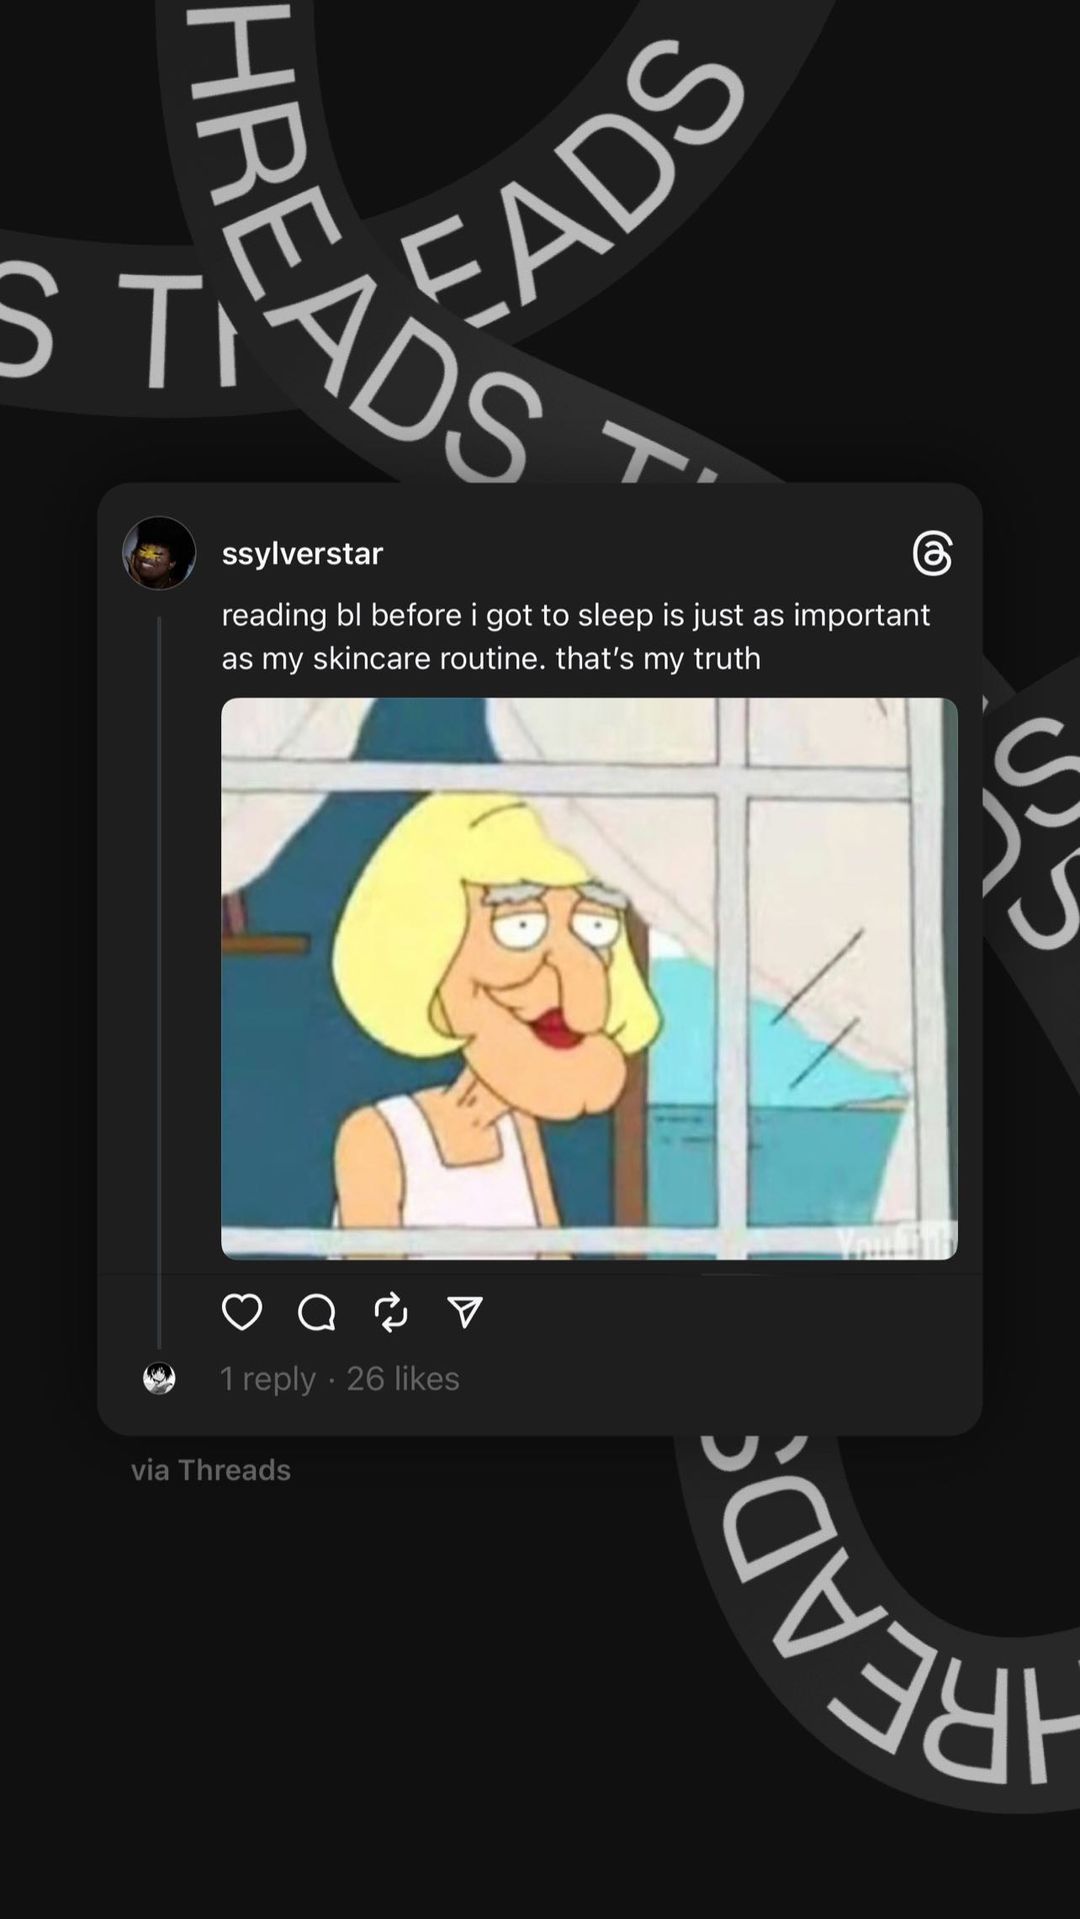Click the YouTube watermark on the meme image
This screenshot has width=1080, height=1919.
896,1241
